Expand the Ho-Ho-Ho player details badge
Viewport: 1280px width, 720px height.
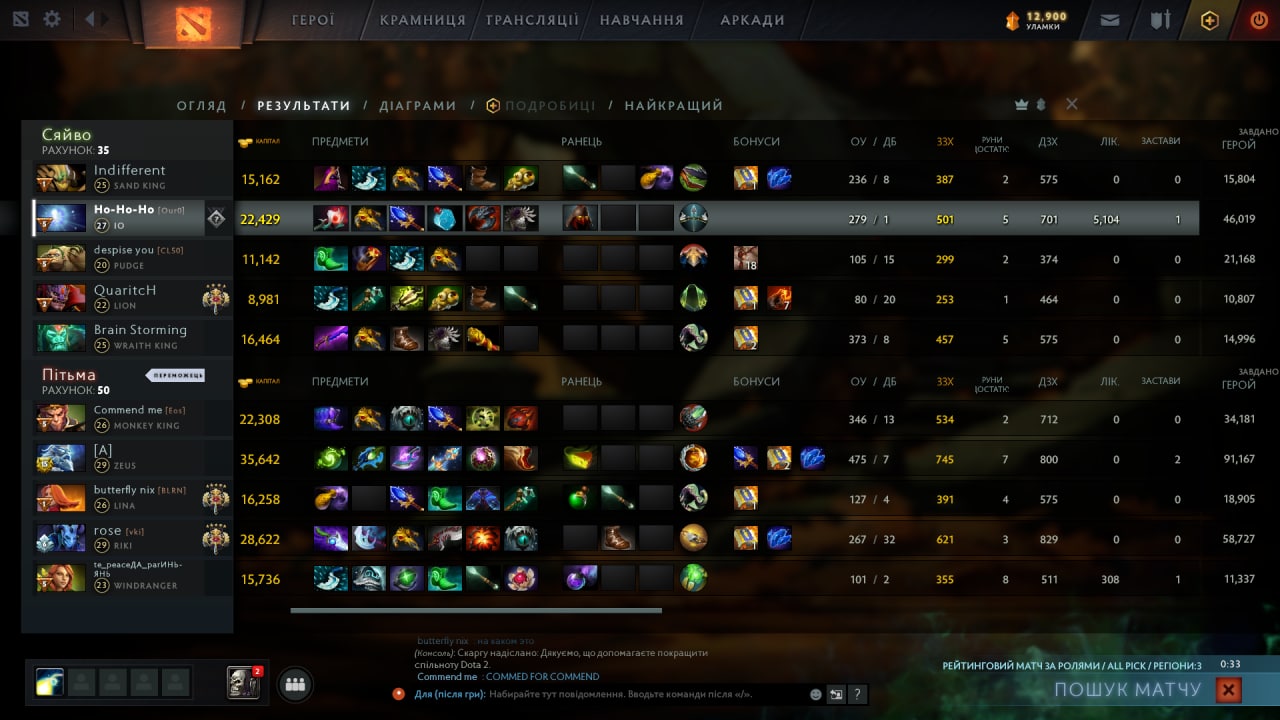click(217, 218)
